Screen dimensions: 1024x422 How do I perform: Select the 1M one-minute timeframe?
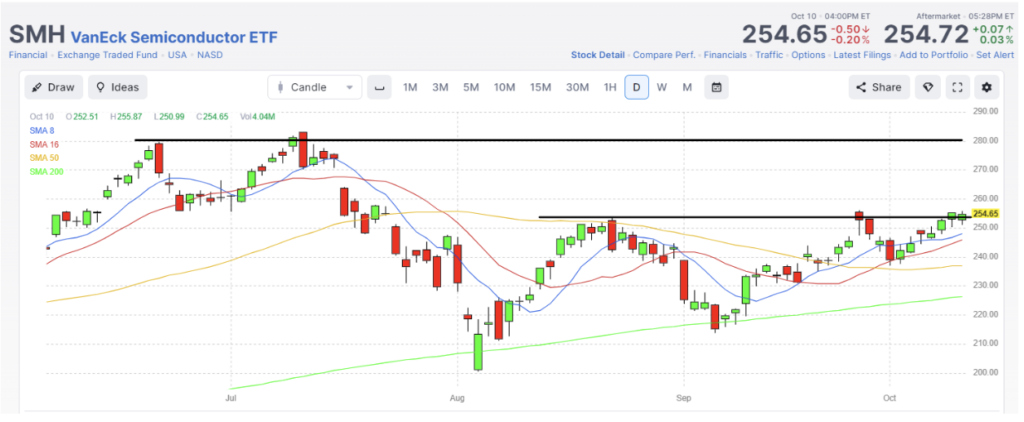[x=409, y=87]
